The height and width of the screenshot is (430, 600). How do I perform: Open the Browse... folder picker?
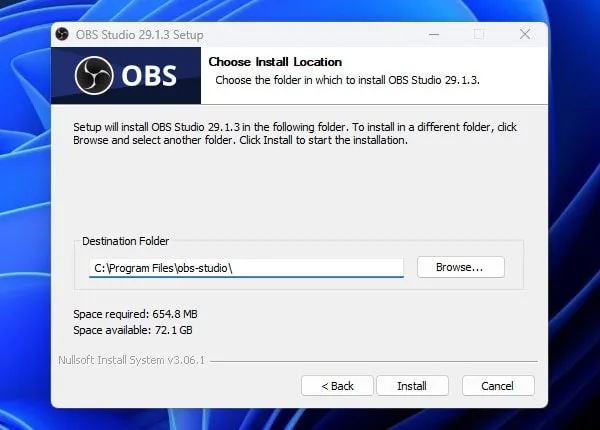461,267
